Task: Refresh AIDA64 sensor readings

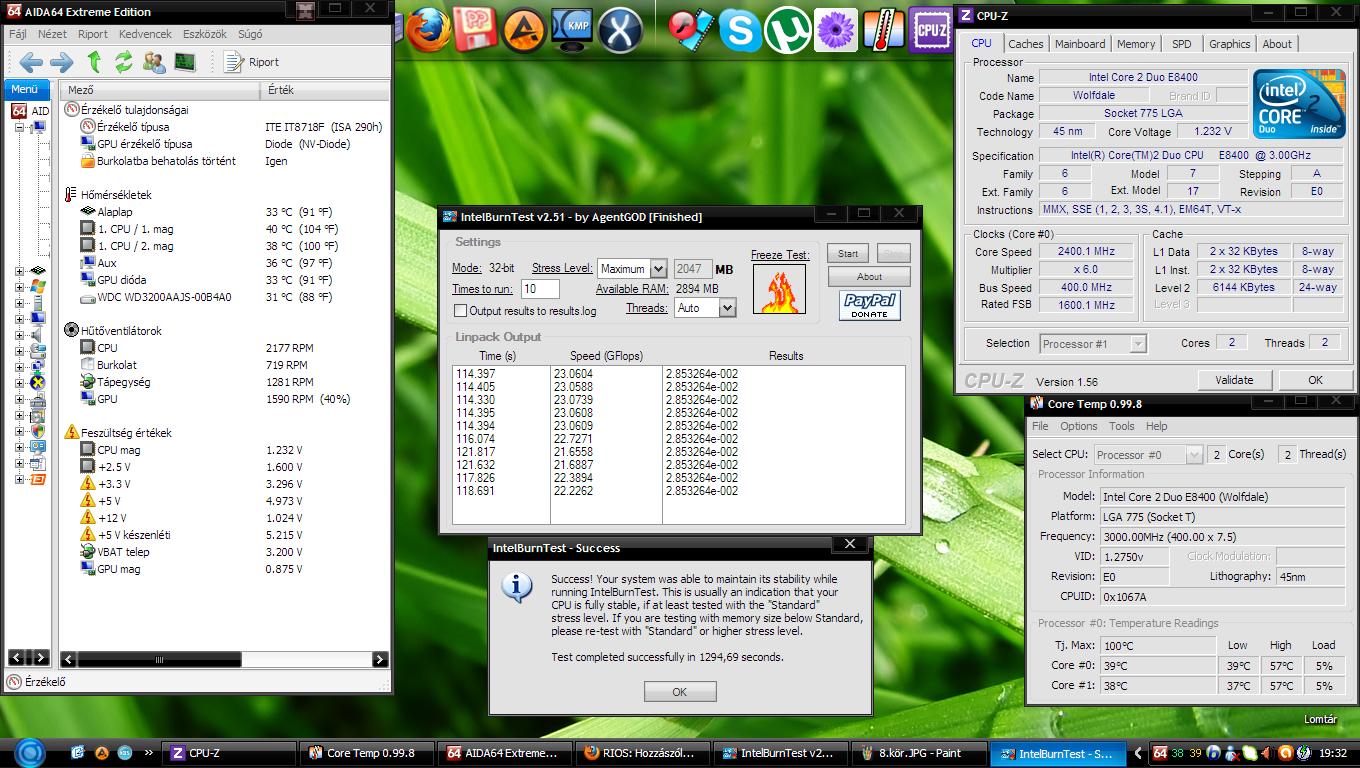Action: click(124, 62)
